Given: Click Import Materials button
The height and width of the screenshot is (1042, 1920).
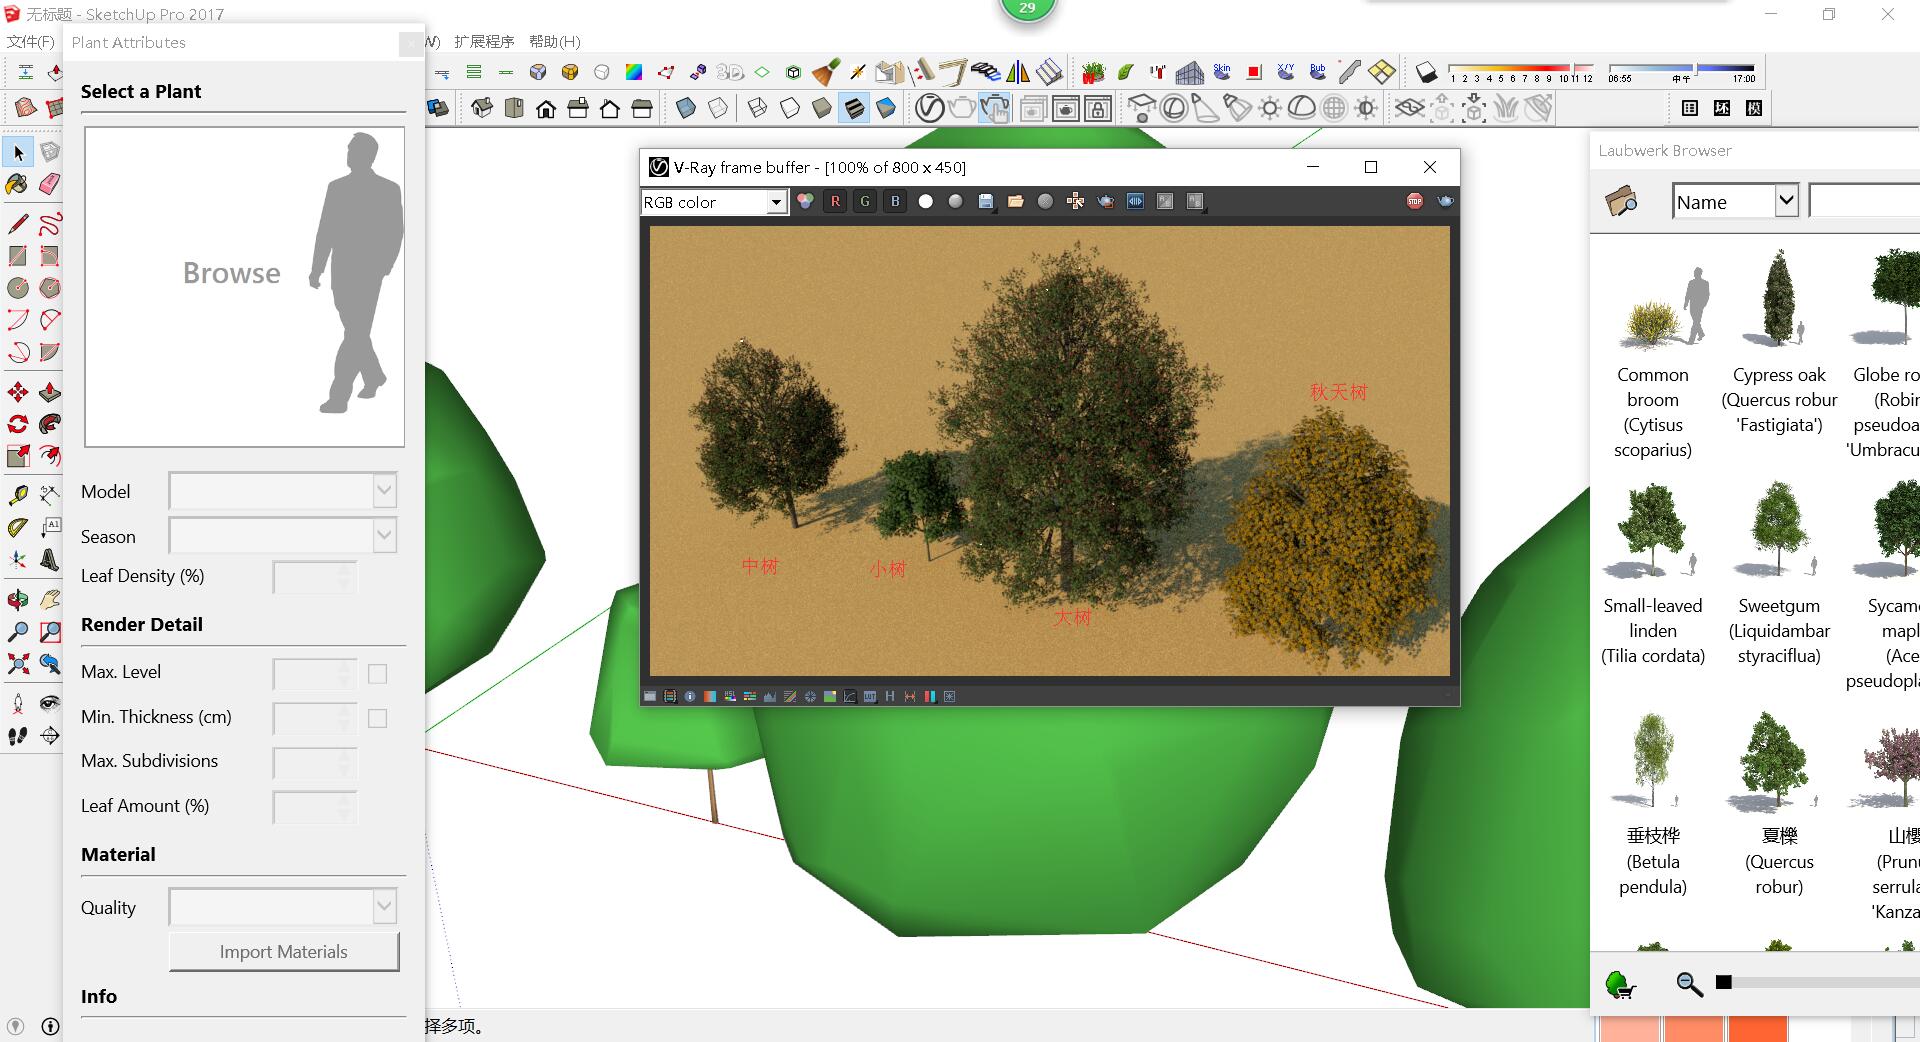Looking at the screenshot, I should (x=284, y=952).
